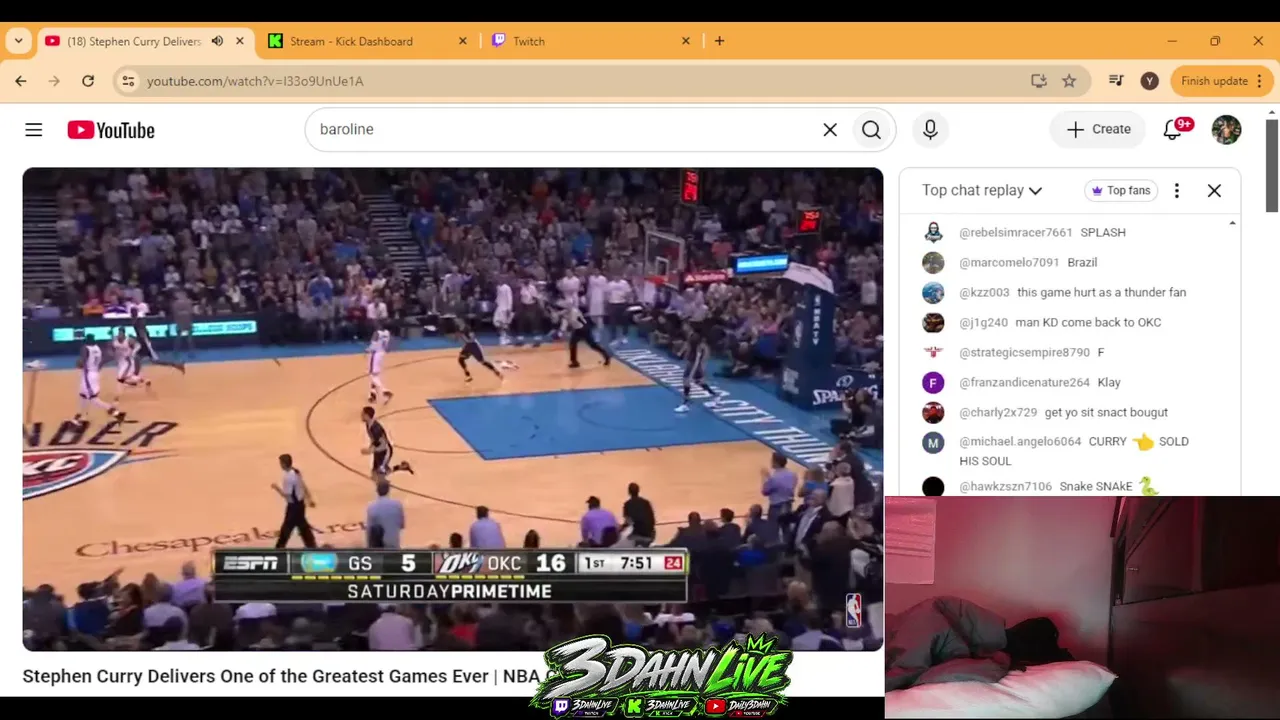The image size is (1280, 720).
Task: Open the Top chat replay dropdown
Action: click(x=982, y=190)
